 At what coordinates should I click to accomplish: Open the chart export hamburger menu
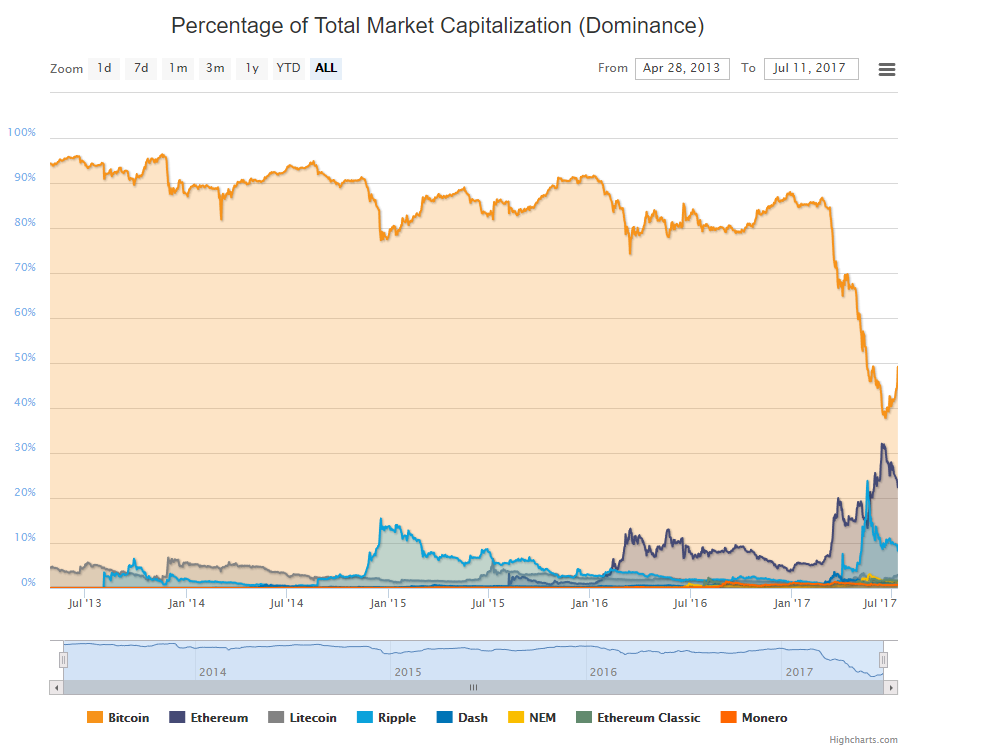(886, 68)
